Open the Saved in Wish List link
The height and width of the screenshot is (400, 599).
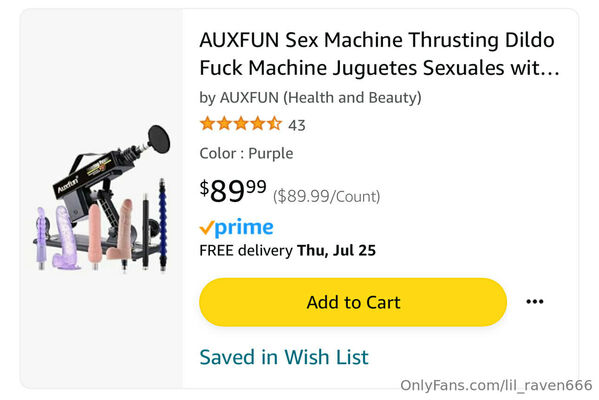click(284, 357)
